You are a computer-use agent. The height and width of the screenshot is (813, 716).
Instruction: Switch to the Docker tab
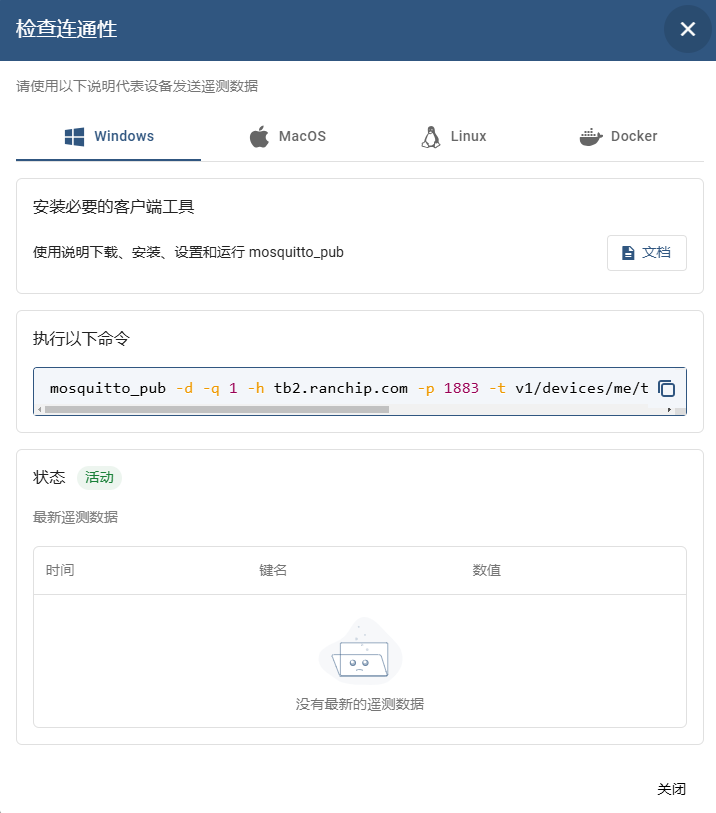[x=618, y=136]
